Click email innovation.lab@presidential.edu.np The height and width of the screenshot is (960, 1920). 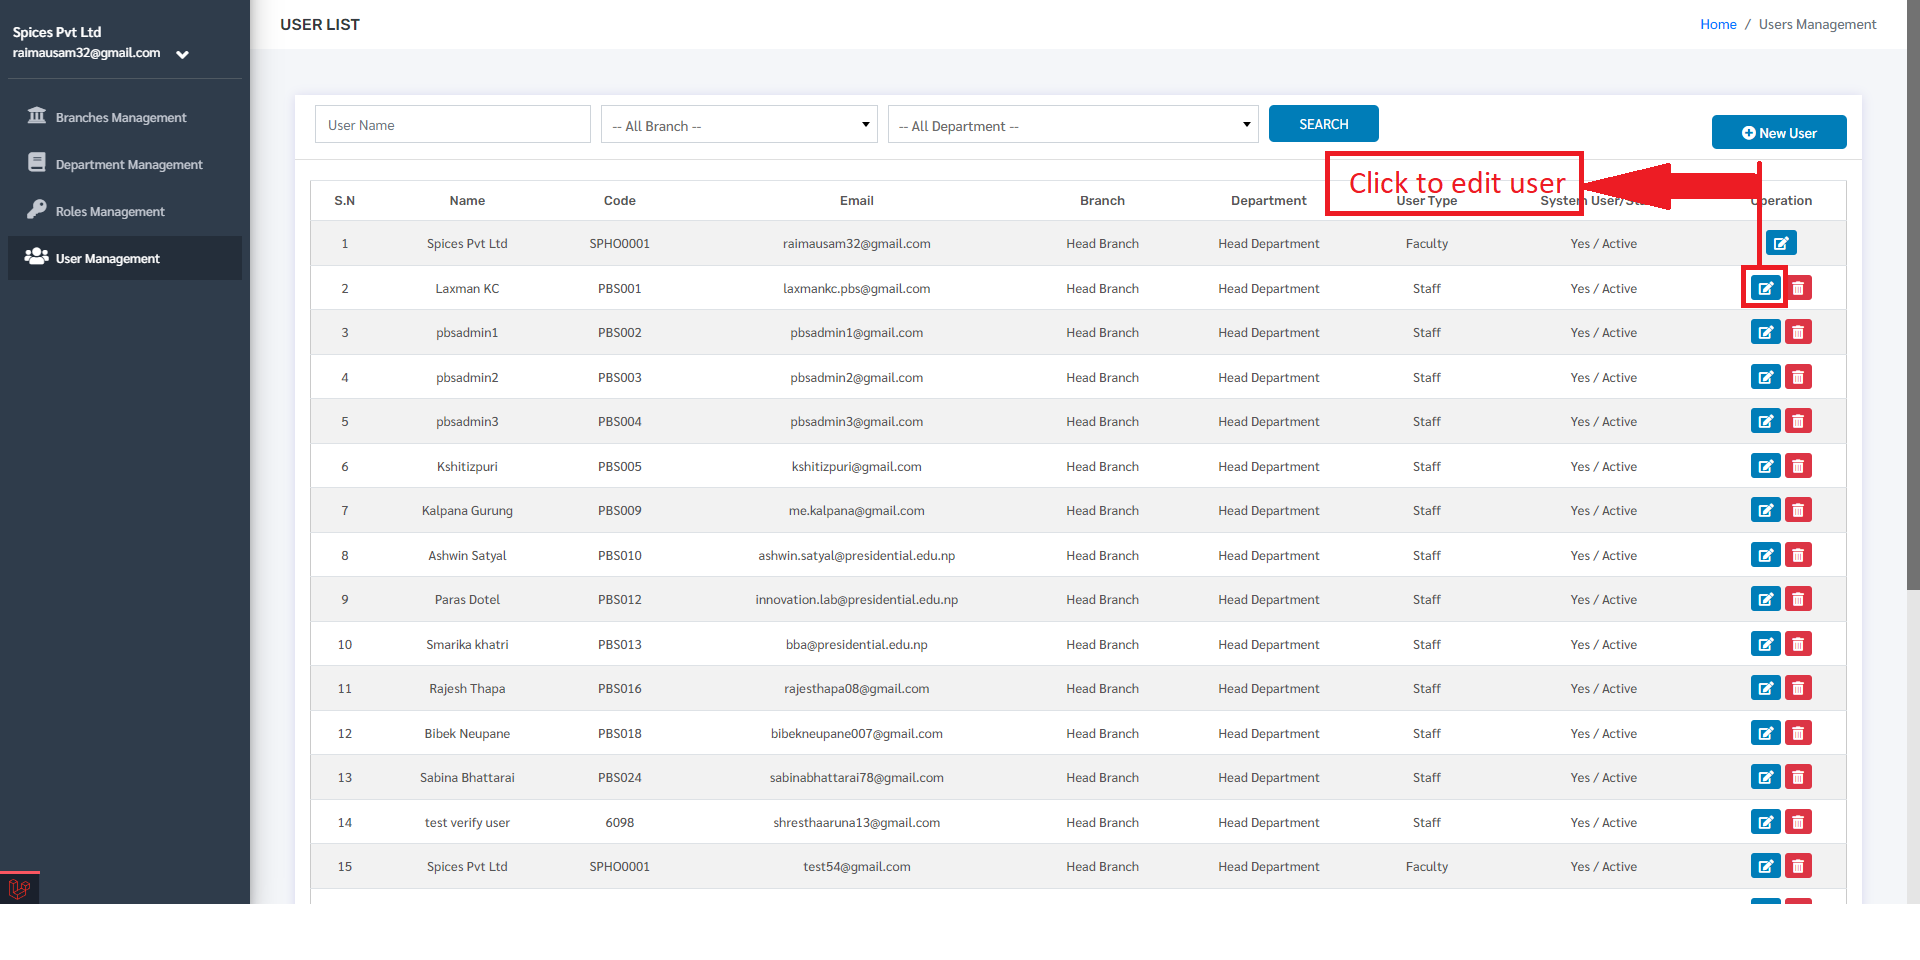(857, 599)
